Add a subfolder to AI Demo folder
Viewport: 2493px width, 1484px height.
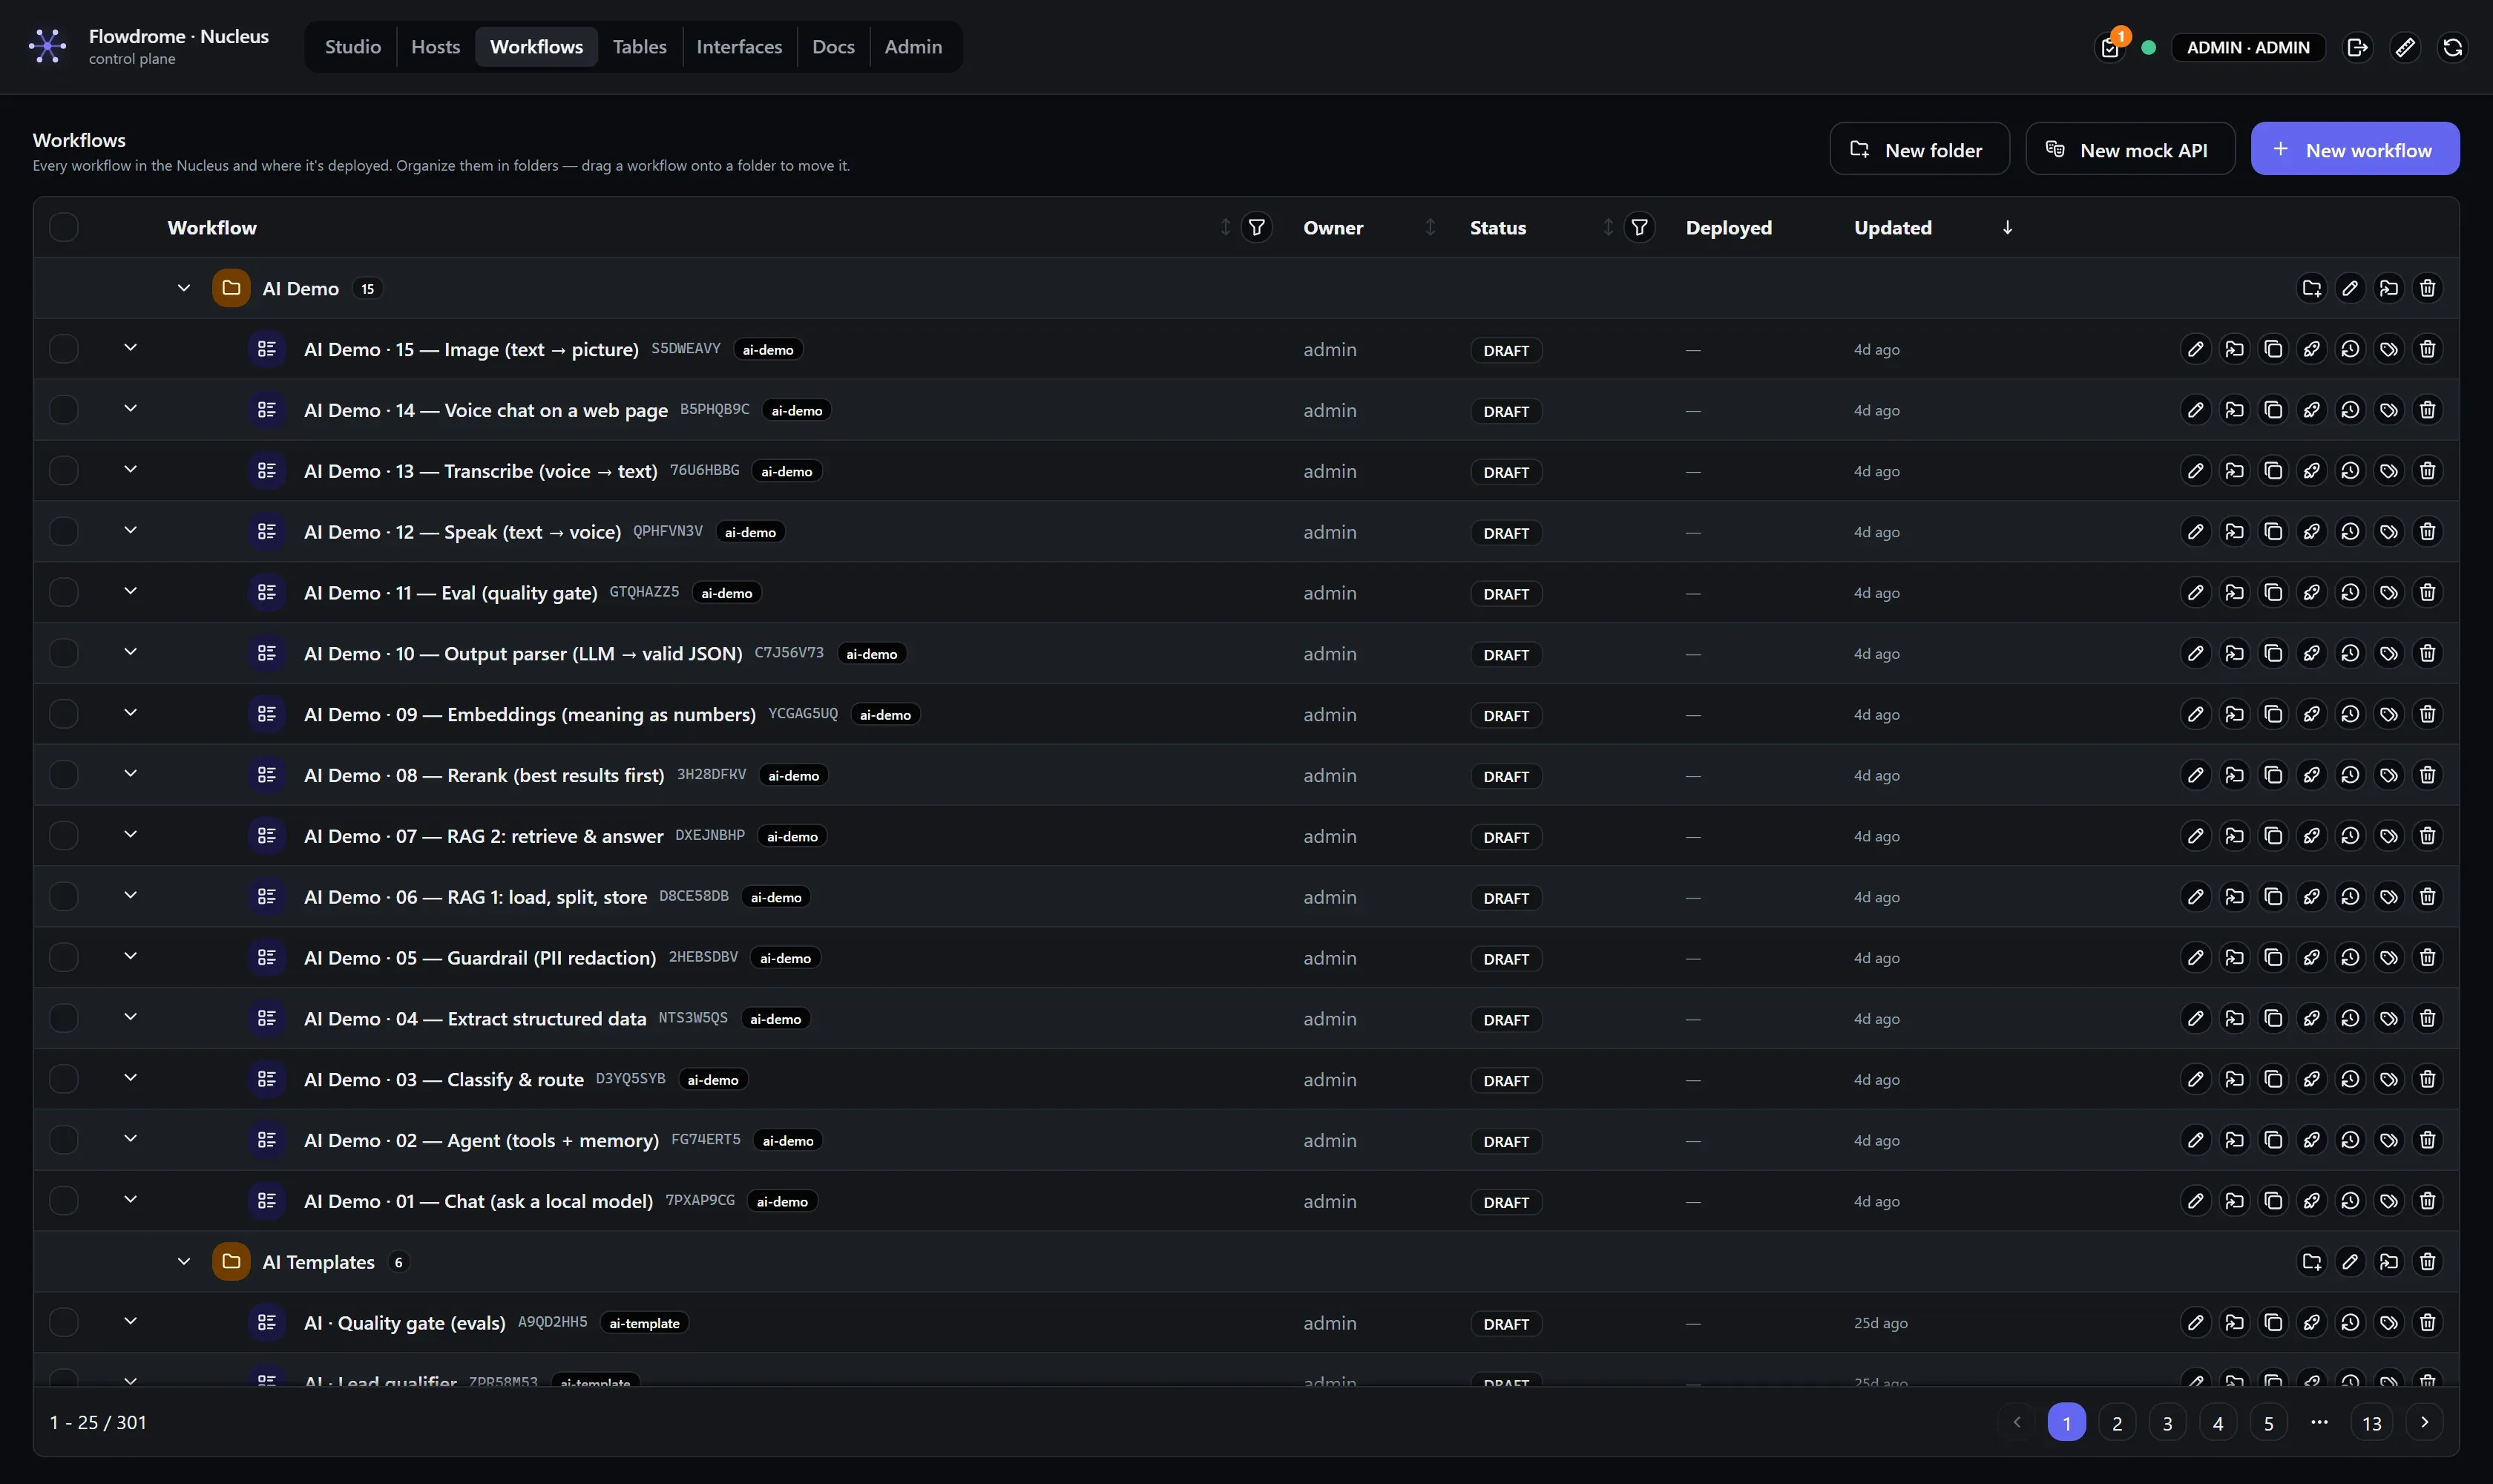[2311, 288]
